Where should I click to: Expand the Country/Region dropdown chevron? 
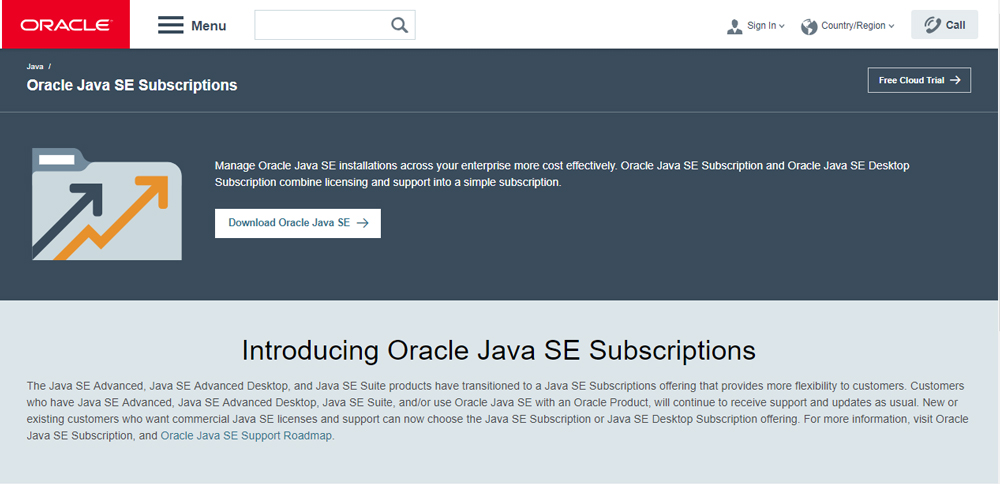(x=891, y=26)
